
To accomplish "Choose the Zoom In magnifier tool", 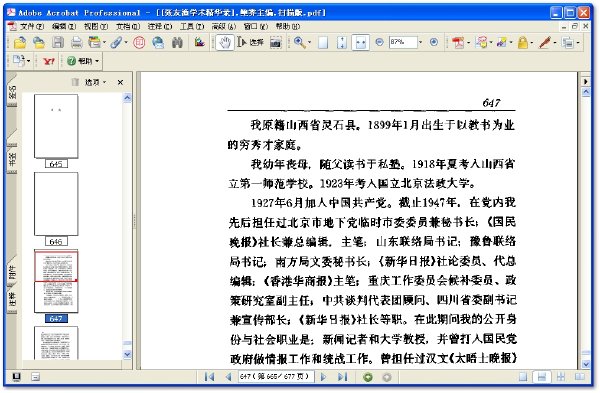I will click(x=300, y=42).
